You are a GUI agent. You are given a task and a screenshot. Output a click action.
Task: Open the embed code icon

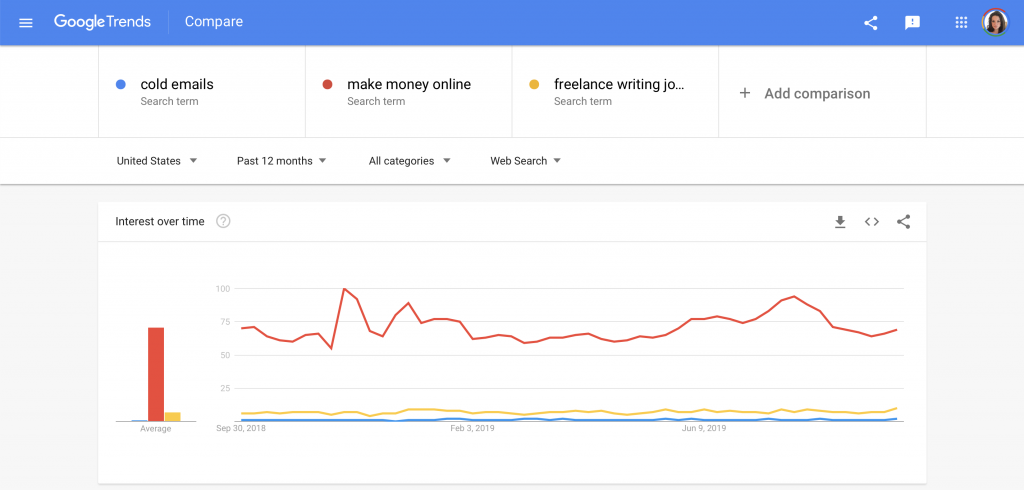click(872, 222)
